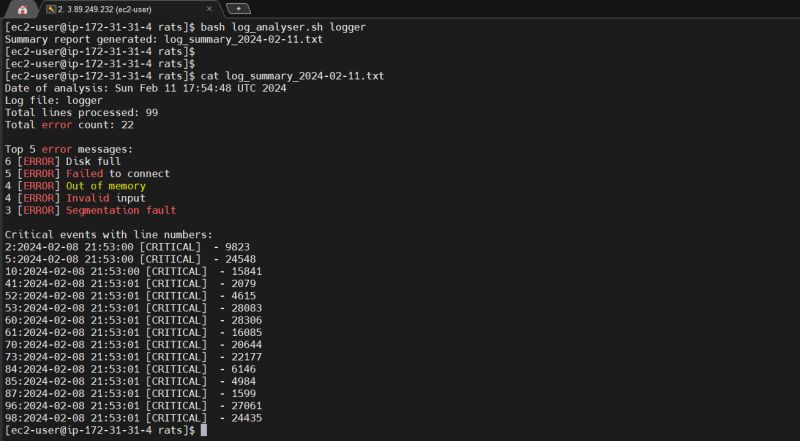Image resolution: width=800 pixels, height=441 pixels.
Task: Click the CRITICAL entry with value 24435
Action: tap(134, 419)
